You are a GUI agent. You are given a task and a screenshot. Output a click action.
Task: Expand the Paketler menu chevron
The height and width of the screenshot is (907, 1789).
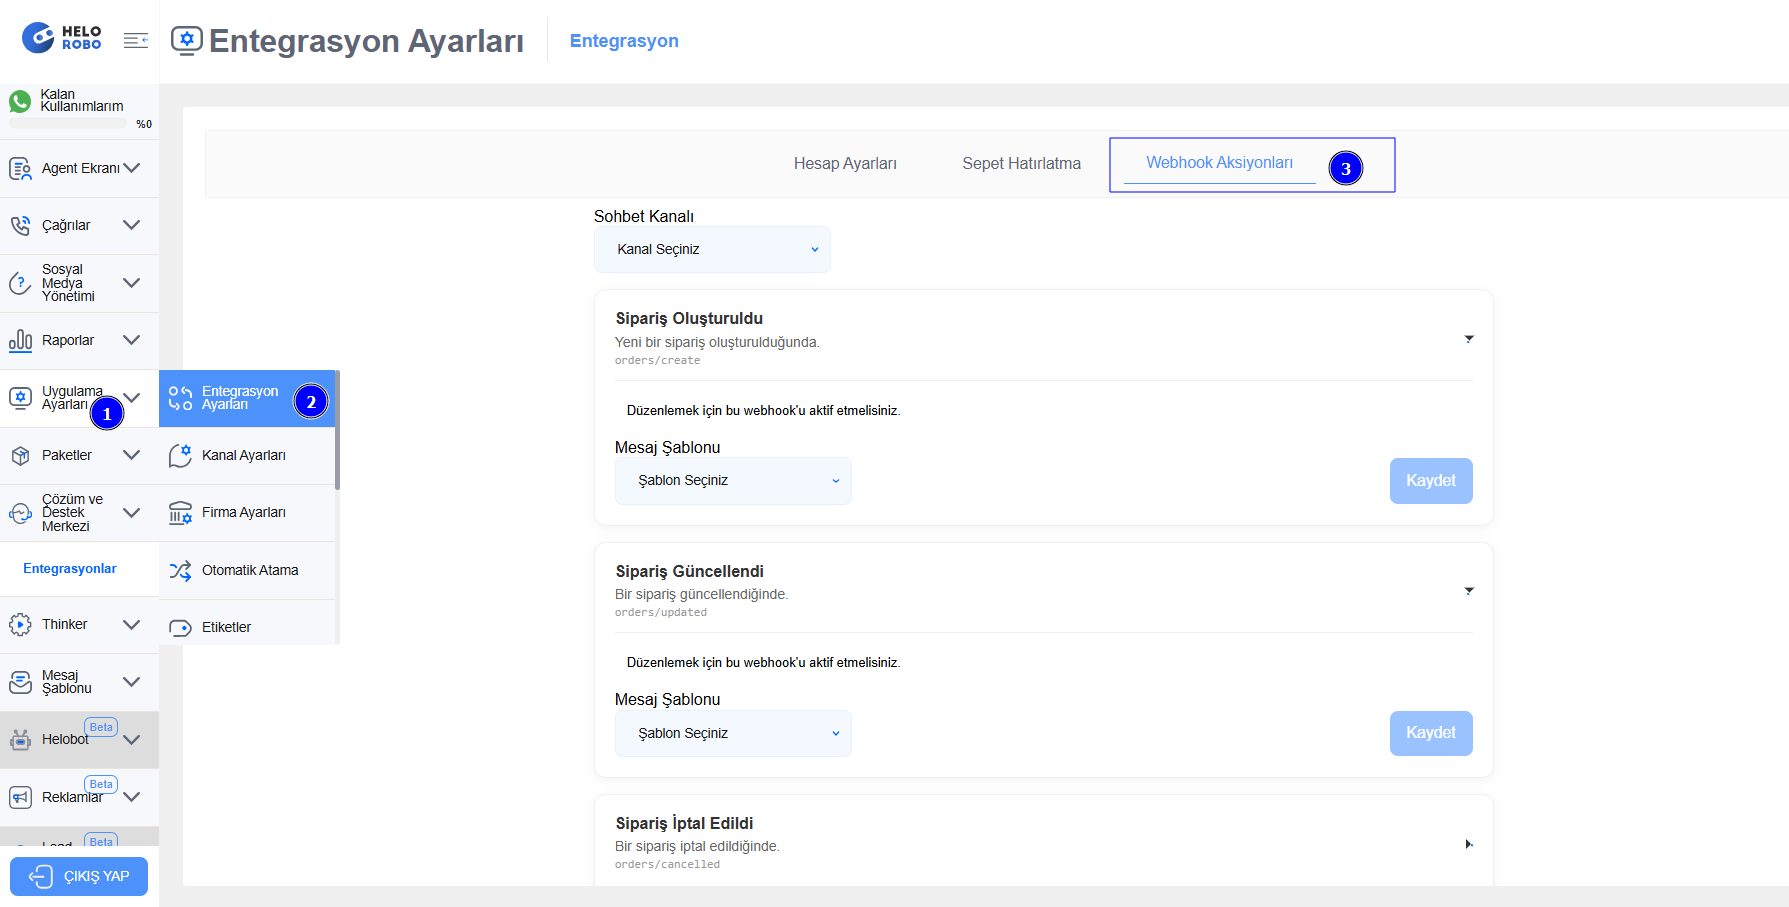pyautogui.click(x=131, y=455)
